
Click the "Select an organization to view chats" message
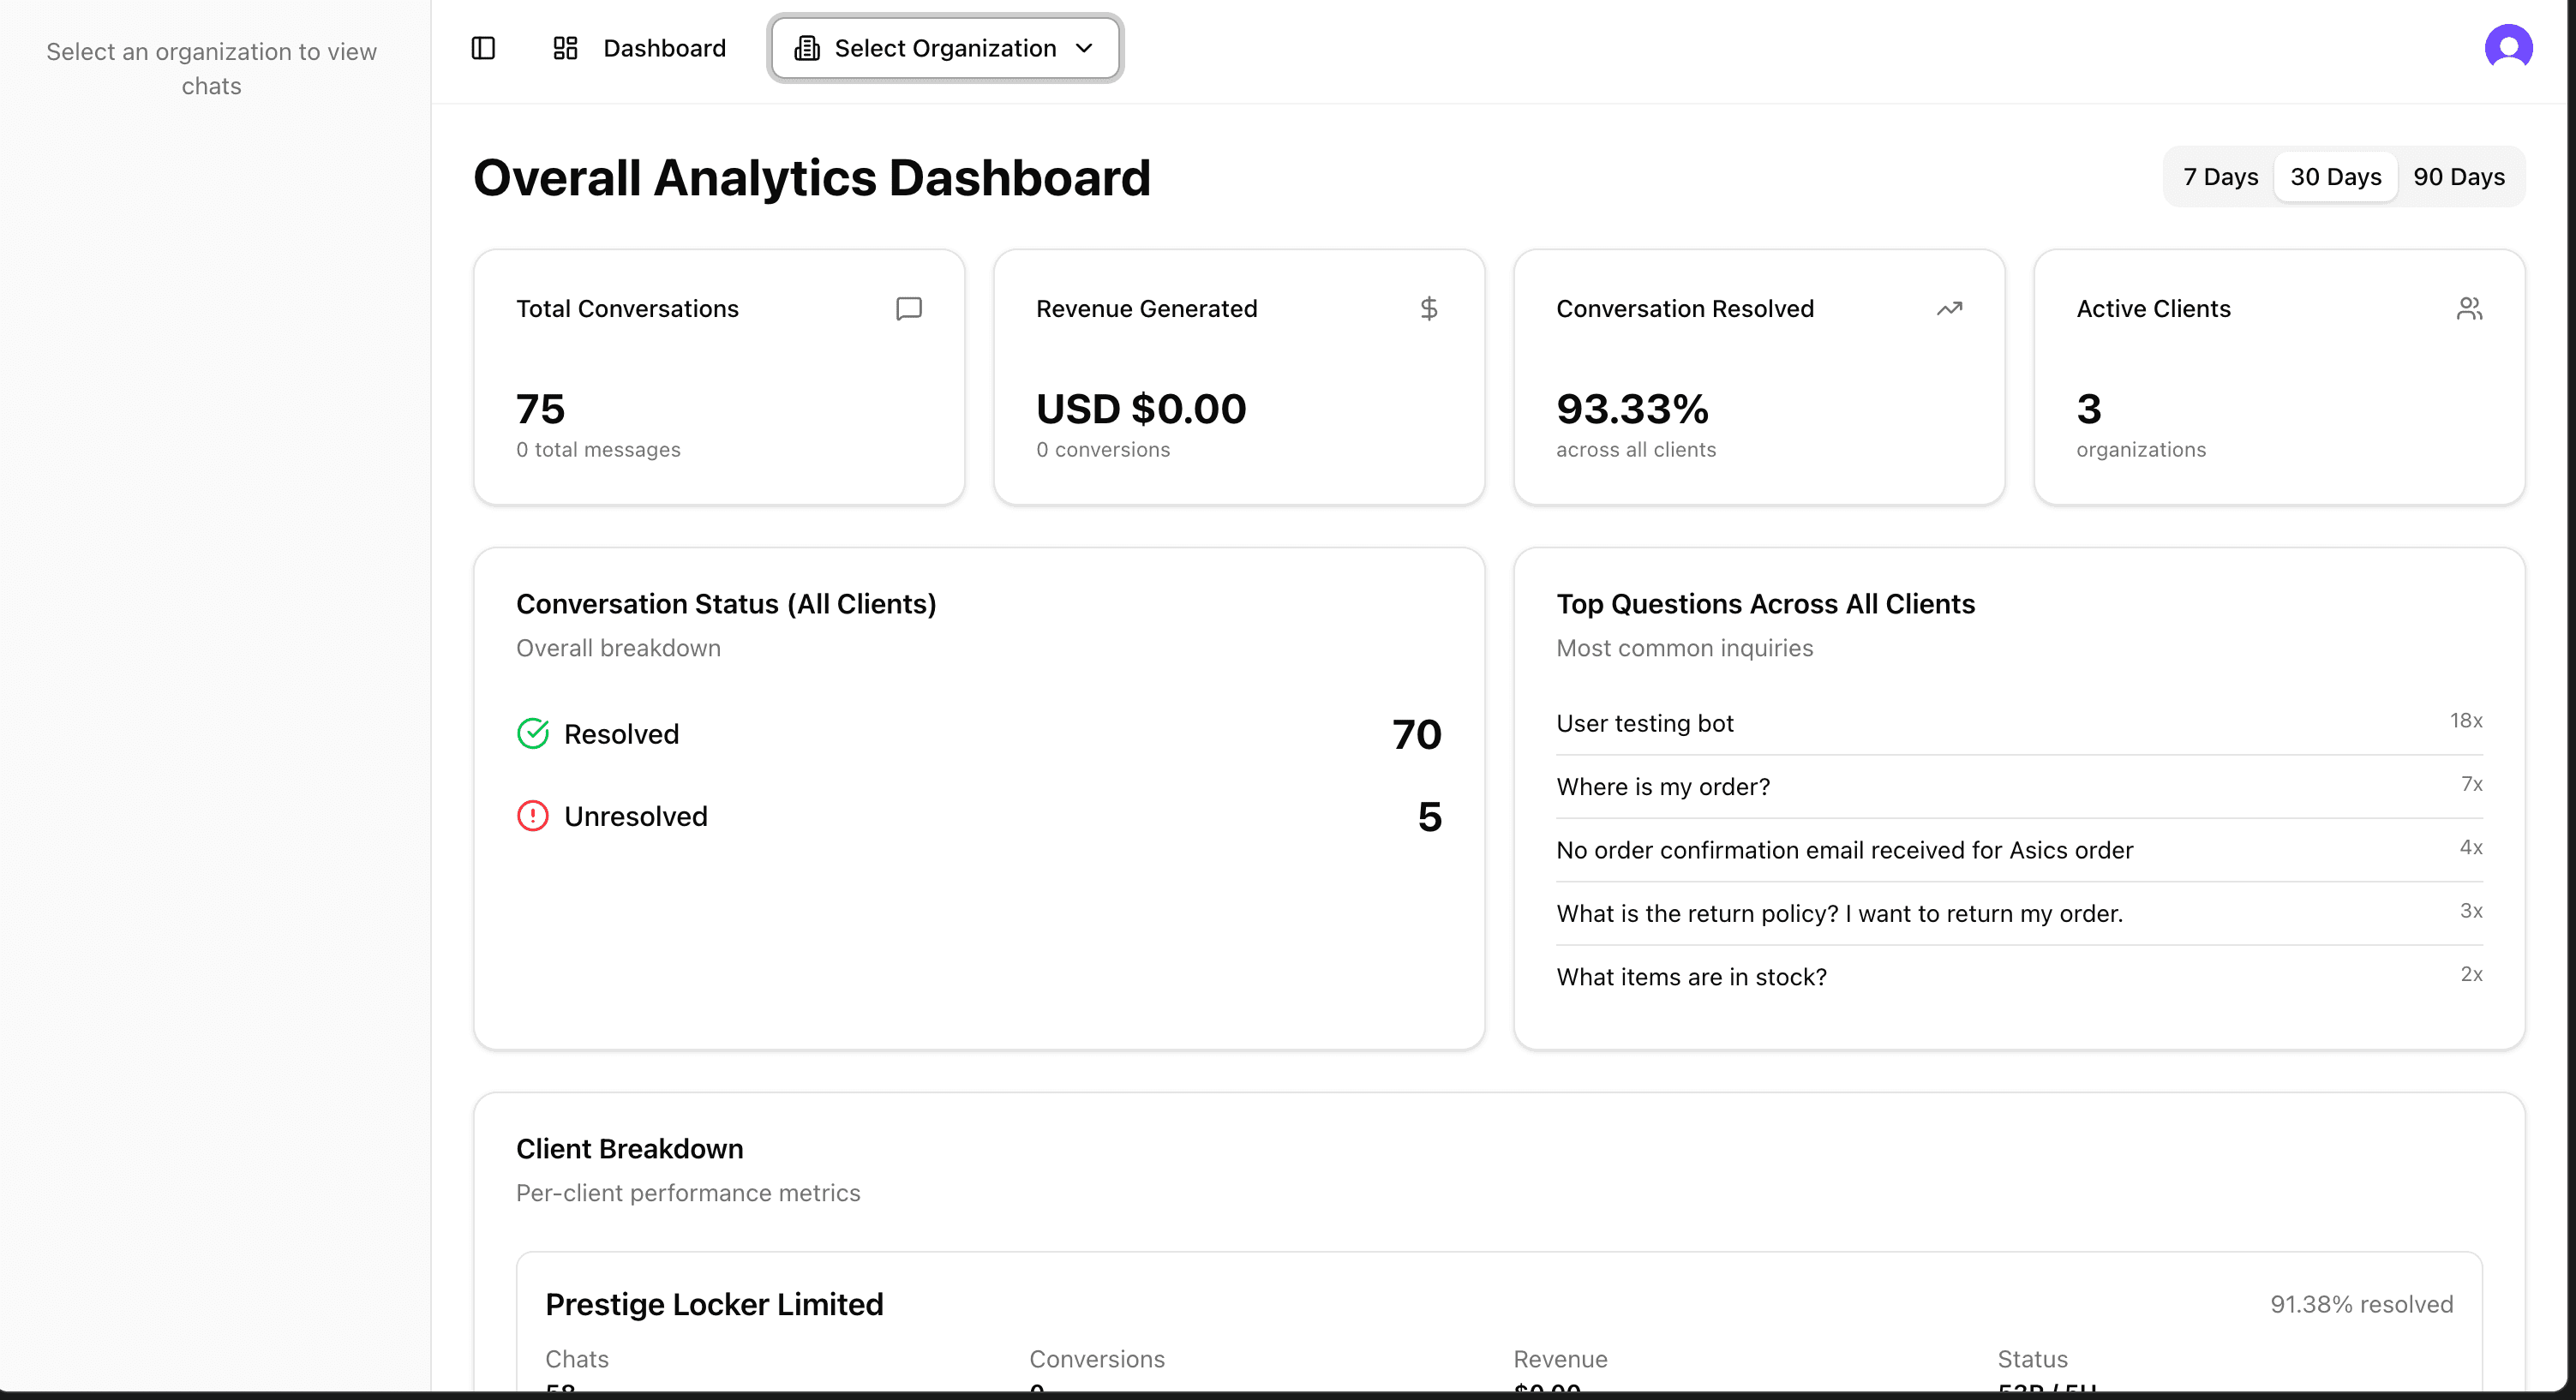click(x=211, y=68)
